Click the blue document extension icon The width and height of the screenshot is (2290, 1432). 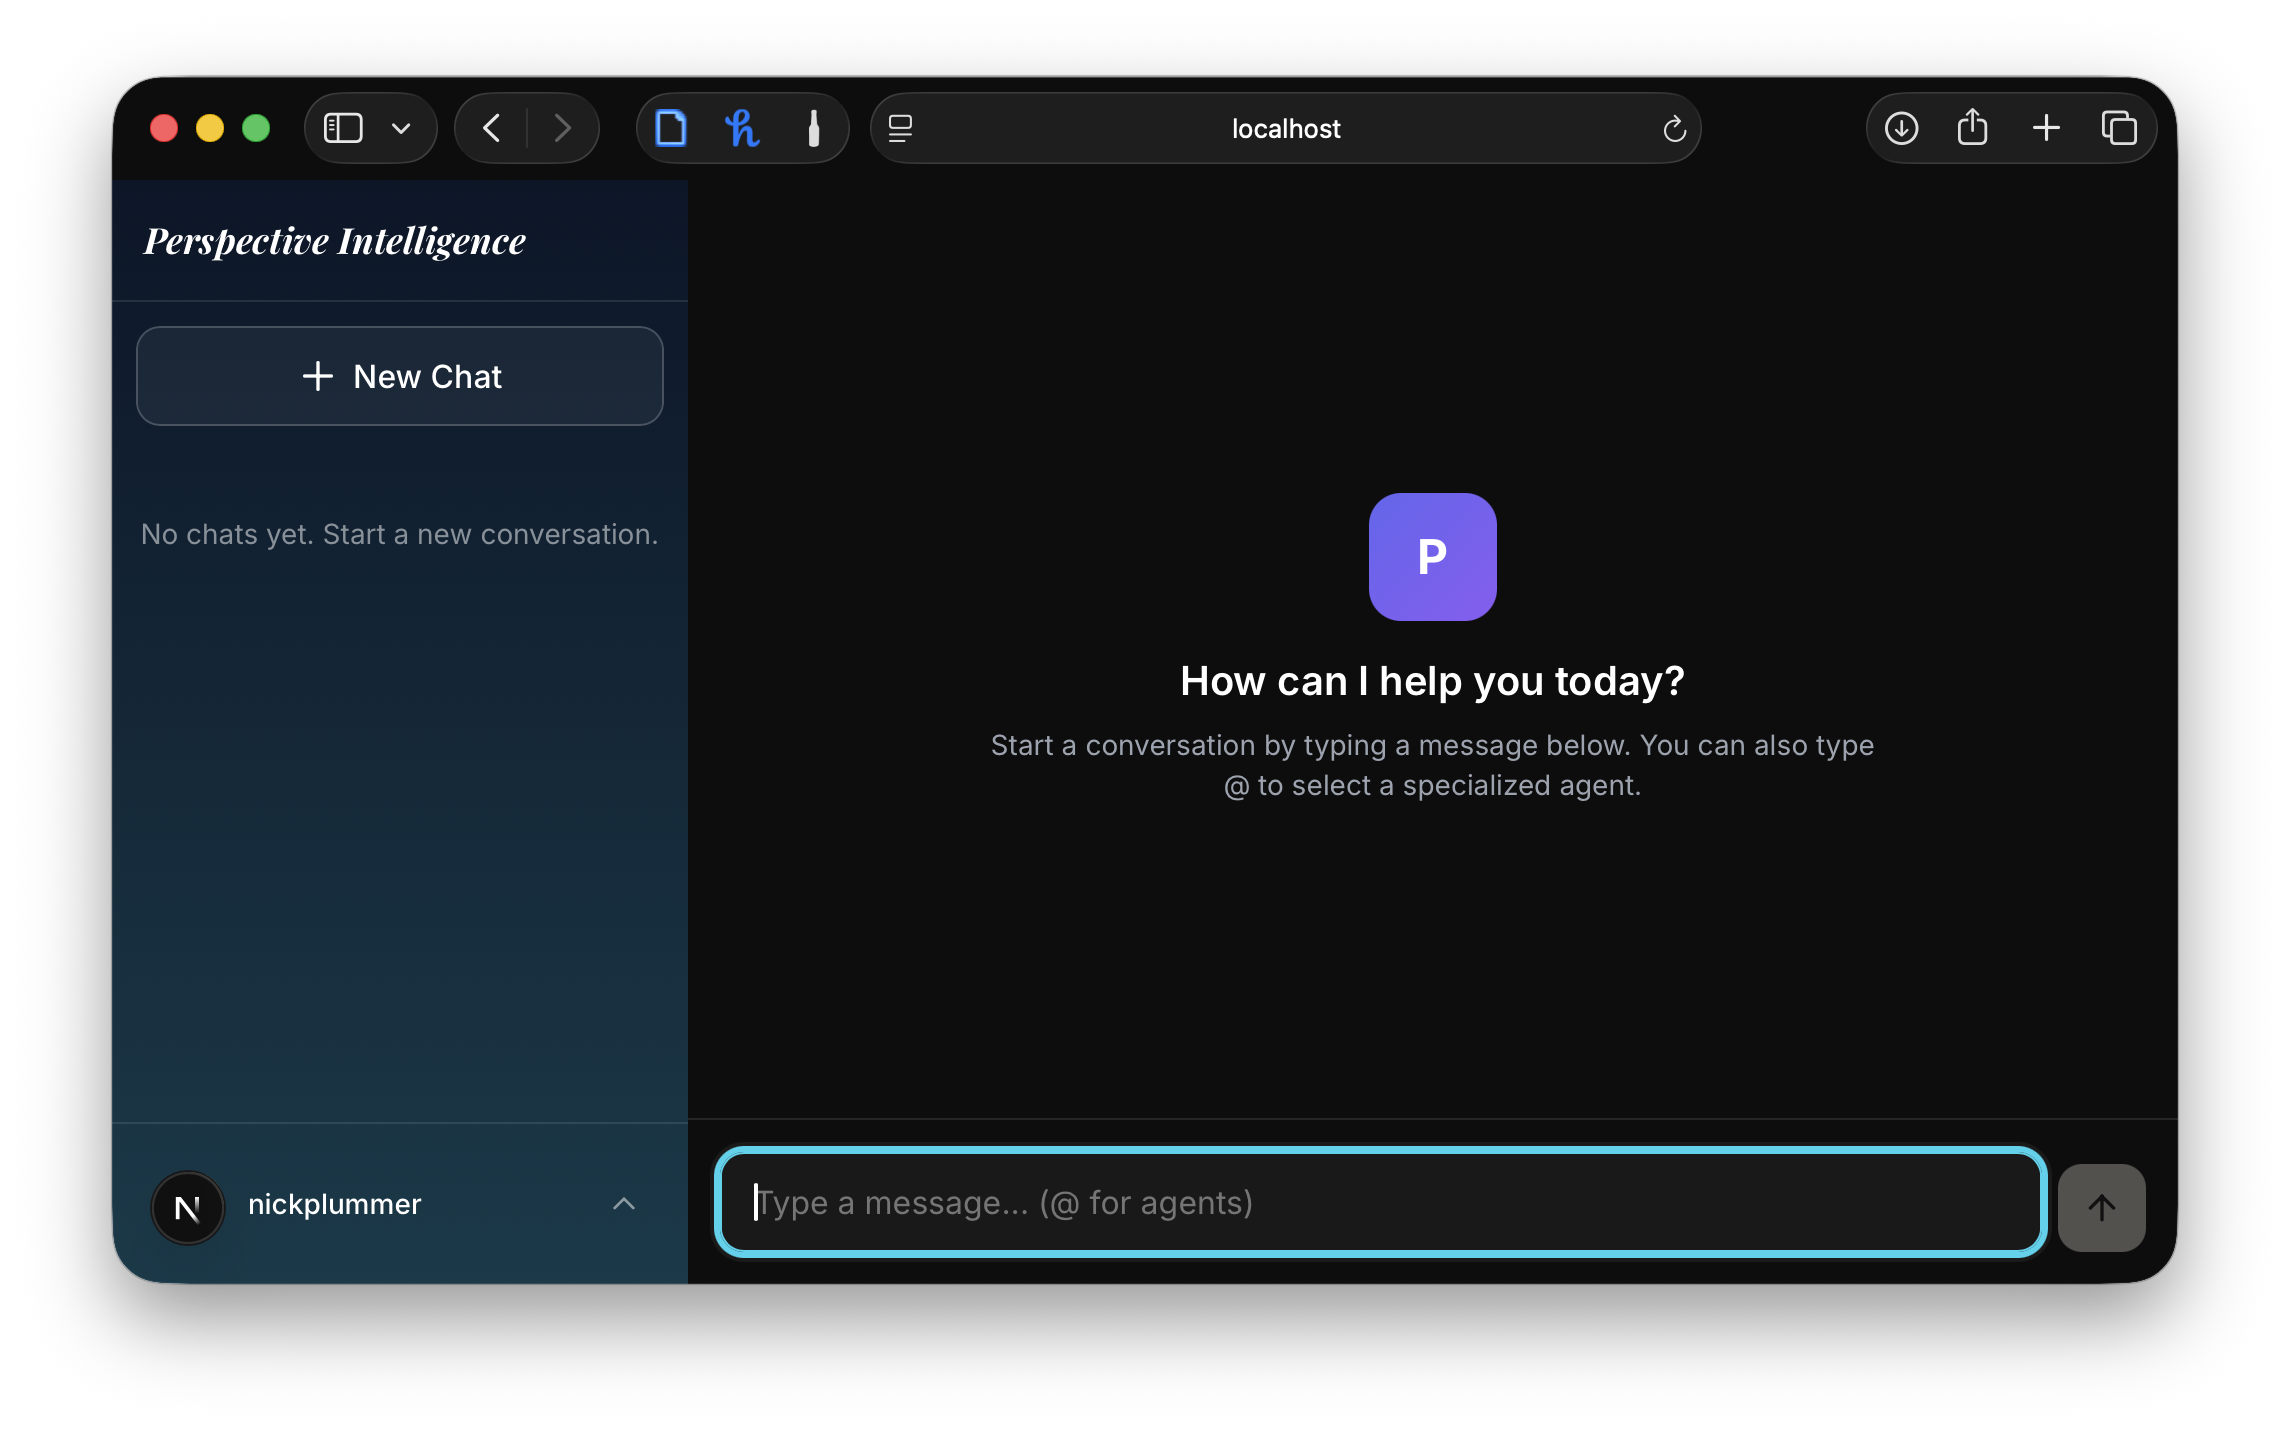(x=670, y=128)
